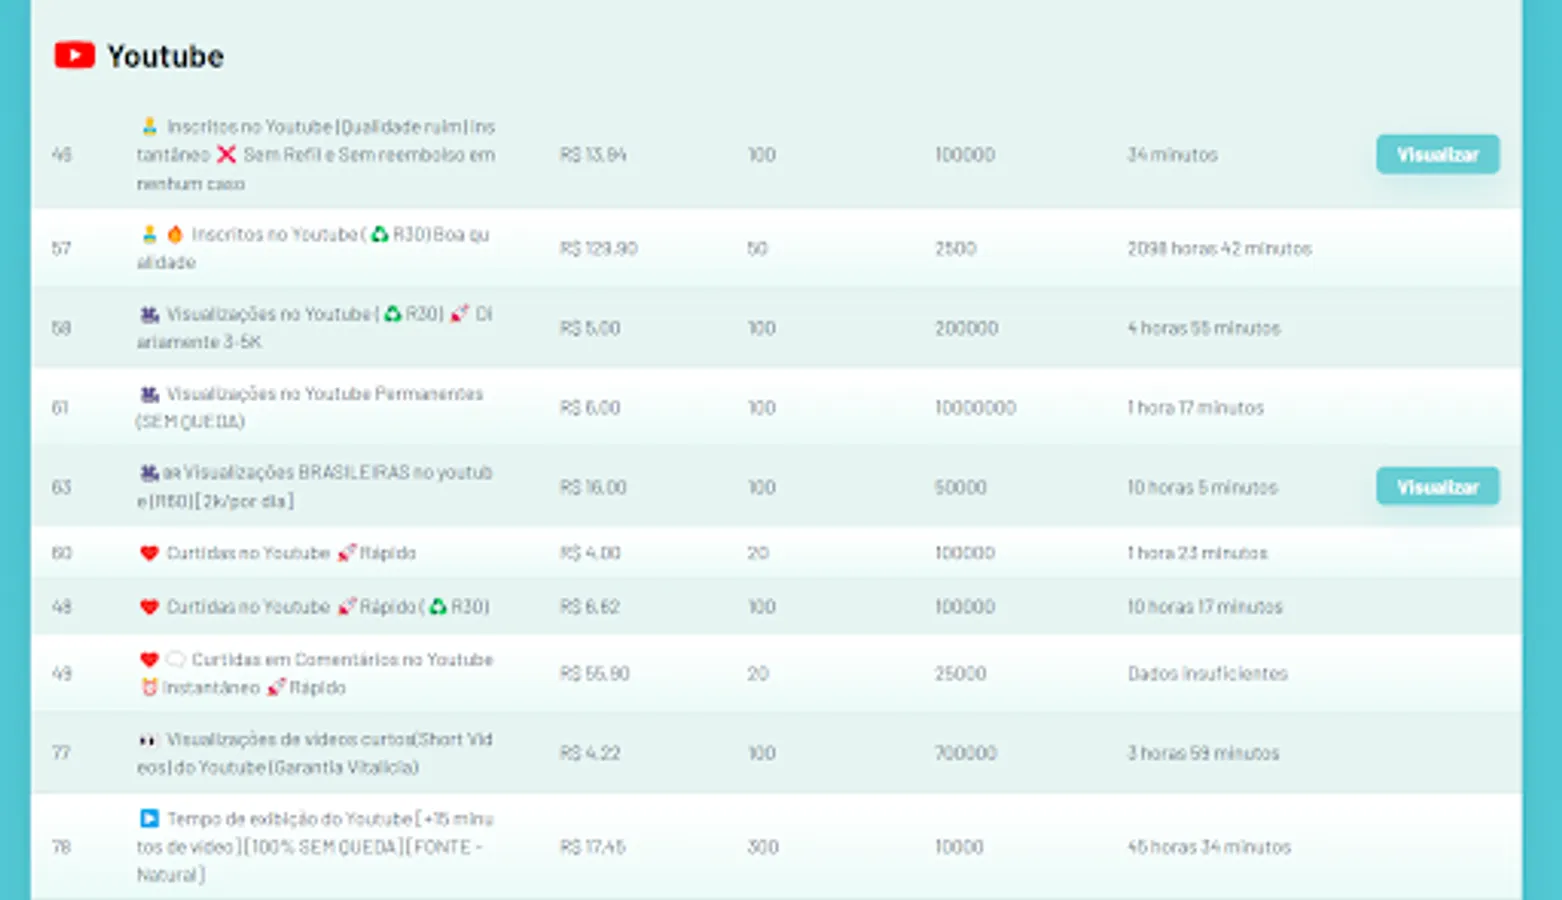The width and height of the screenshot is (1562, 900).
Task: Select the price R$ 4,00
Action: point(590,553)
